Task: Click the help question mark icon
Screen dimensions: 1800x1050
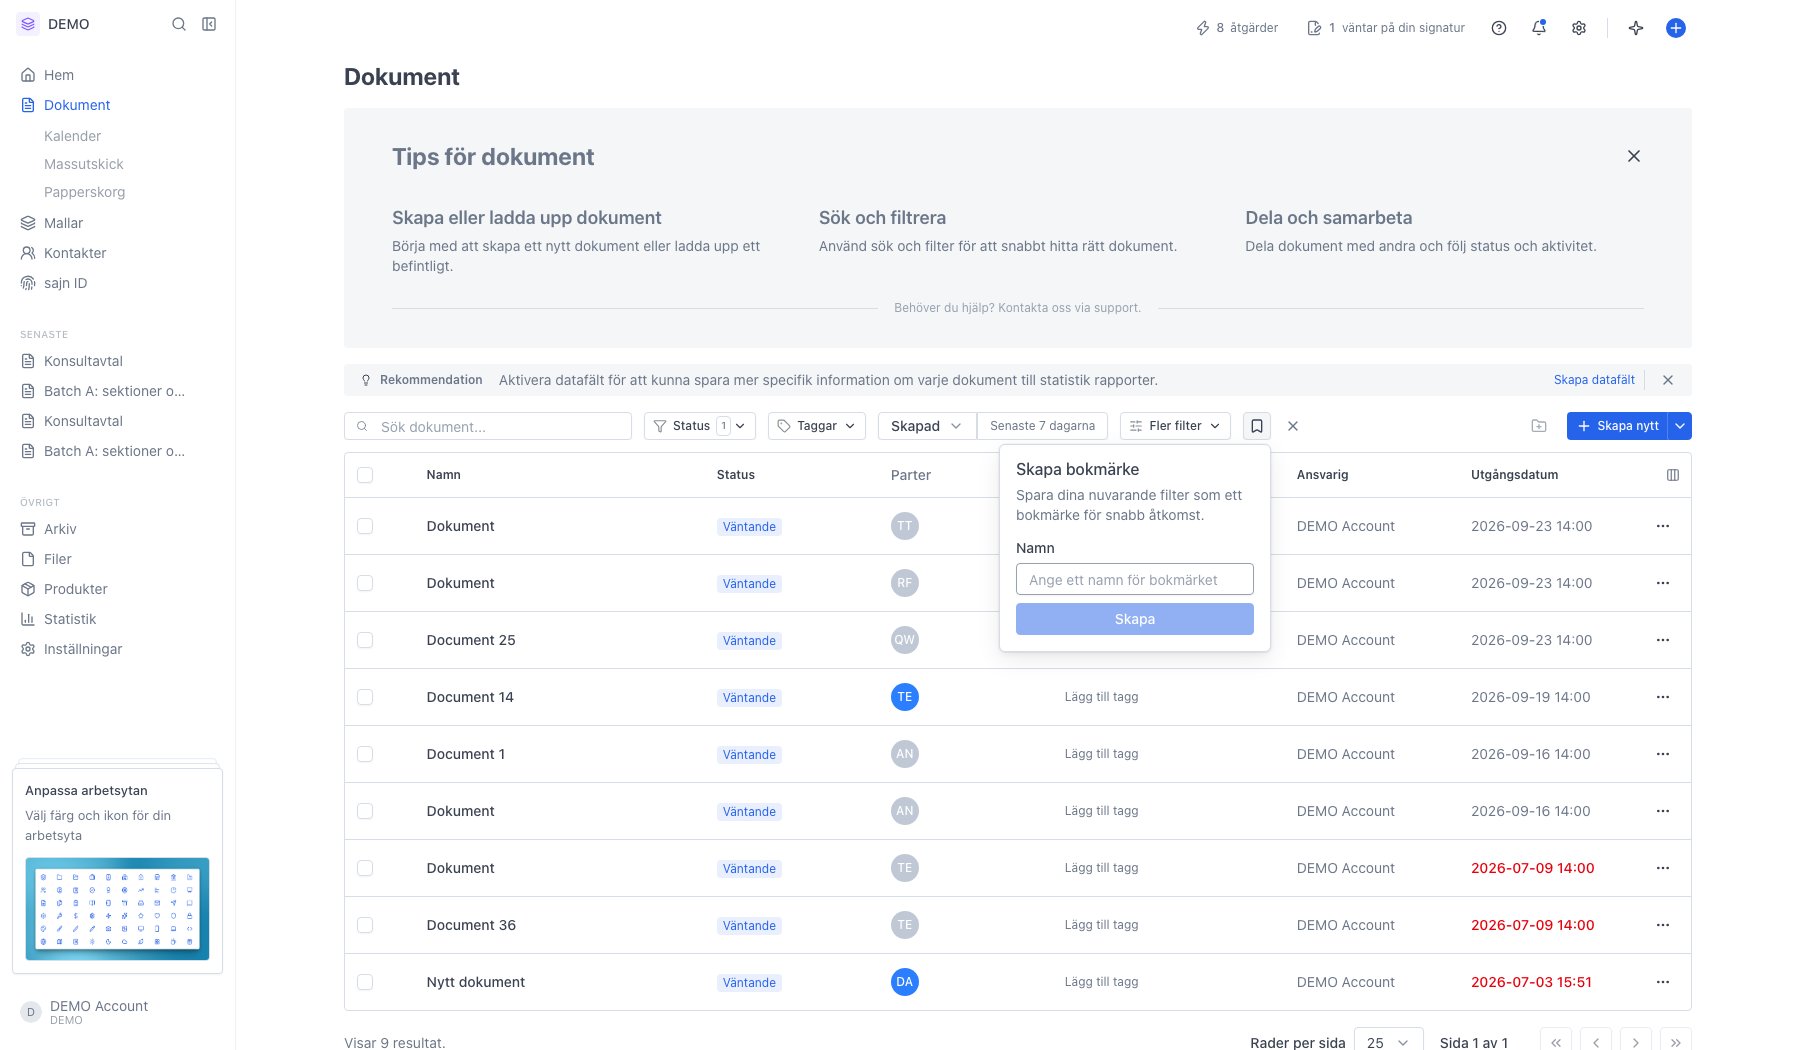Action: [x=1499, y=28]
